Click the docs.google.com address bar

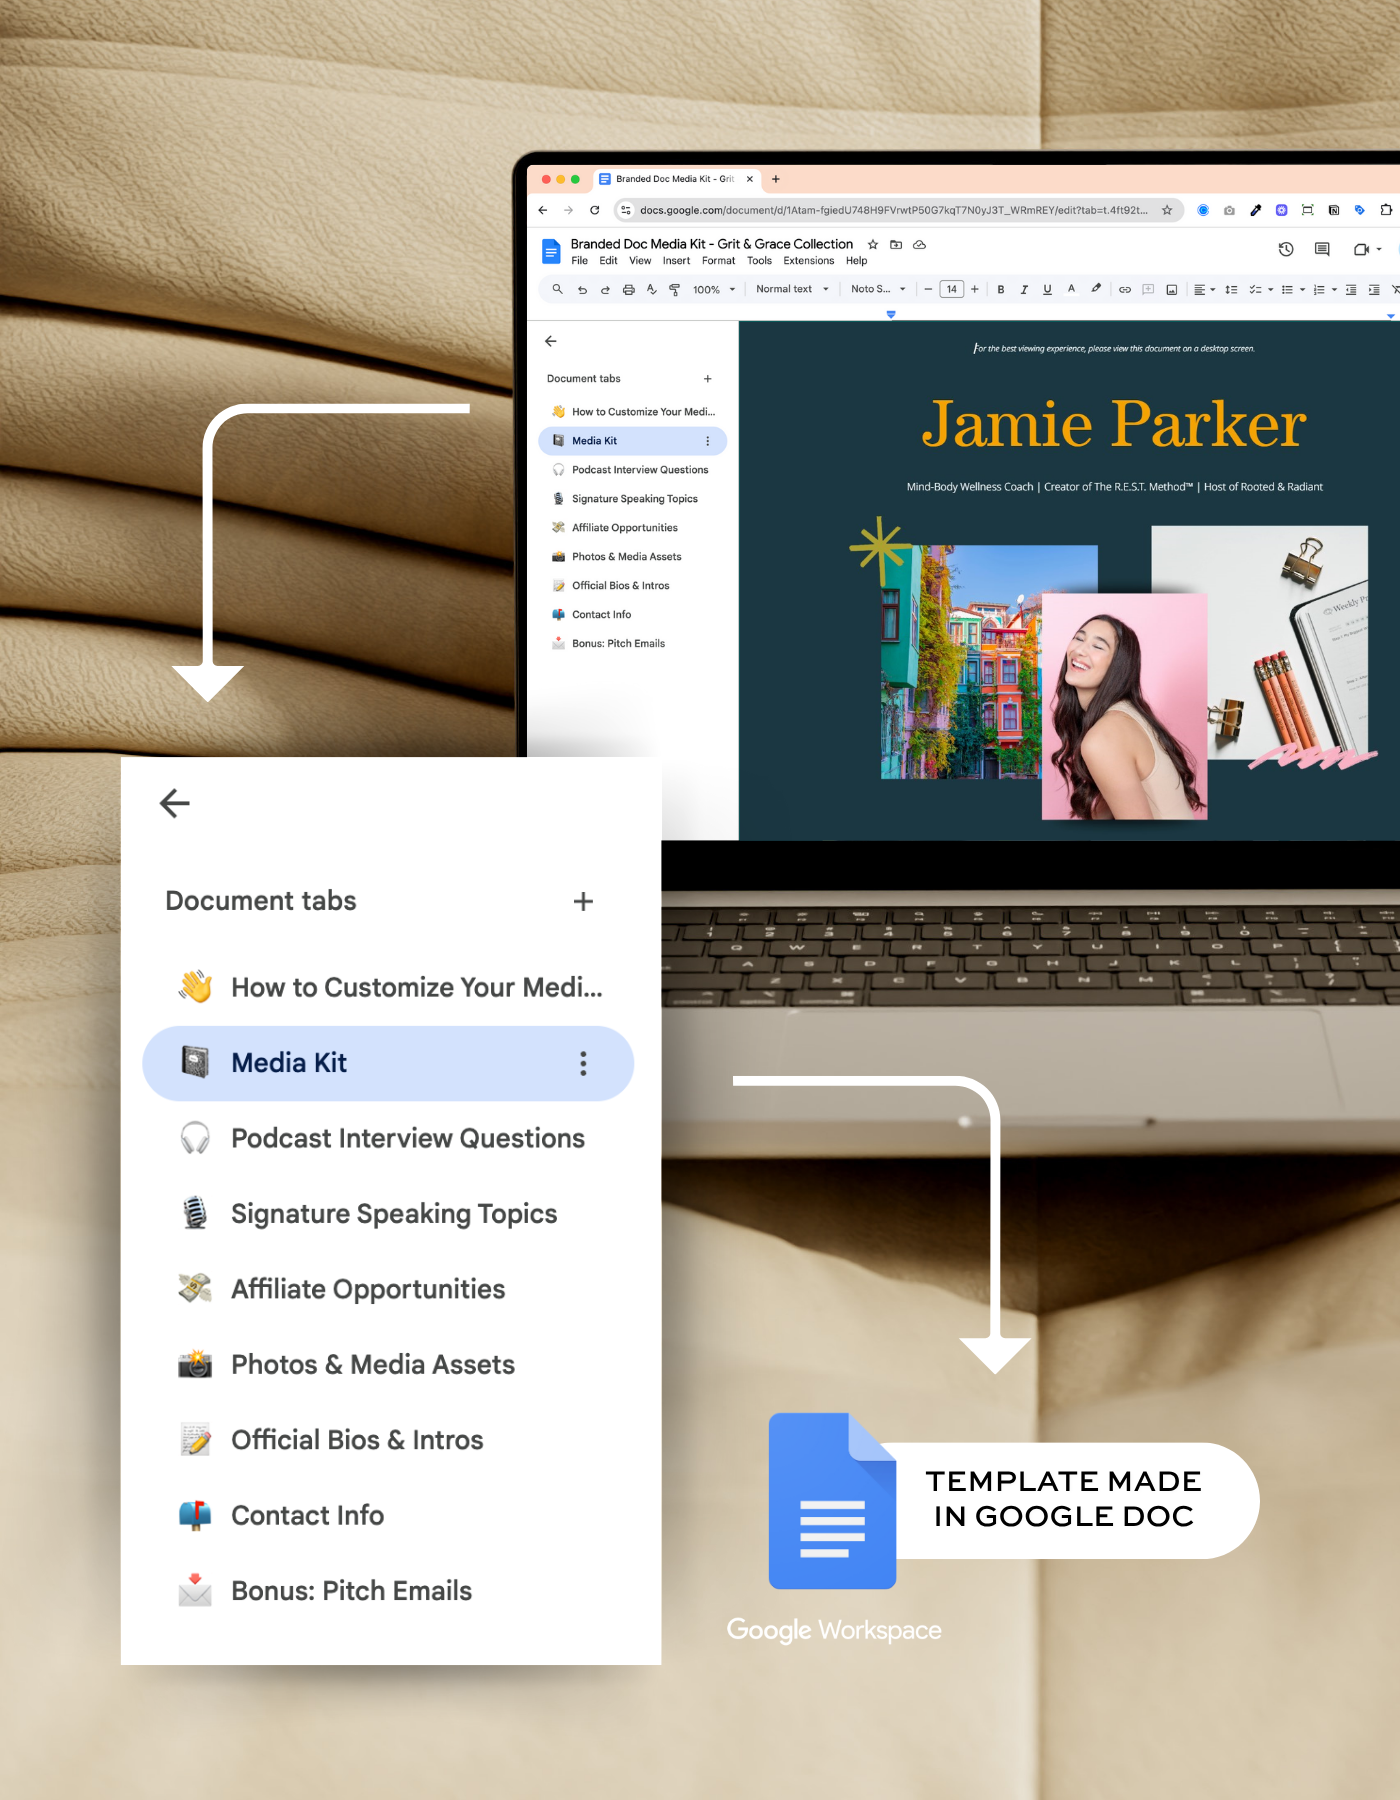892,210
